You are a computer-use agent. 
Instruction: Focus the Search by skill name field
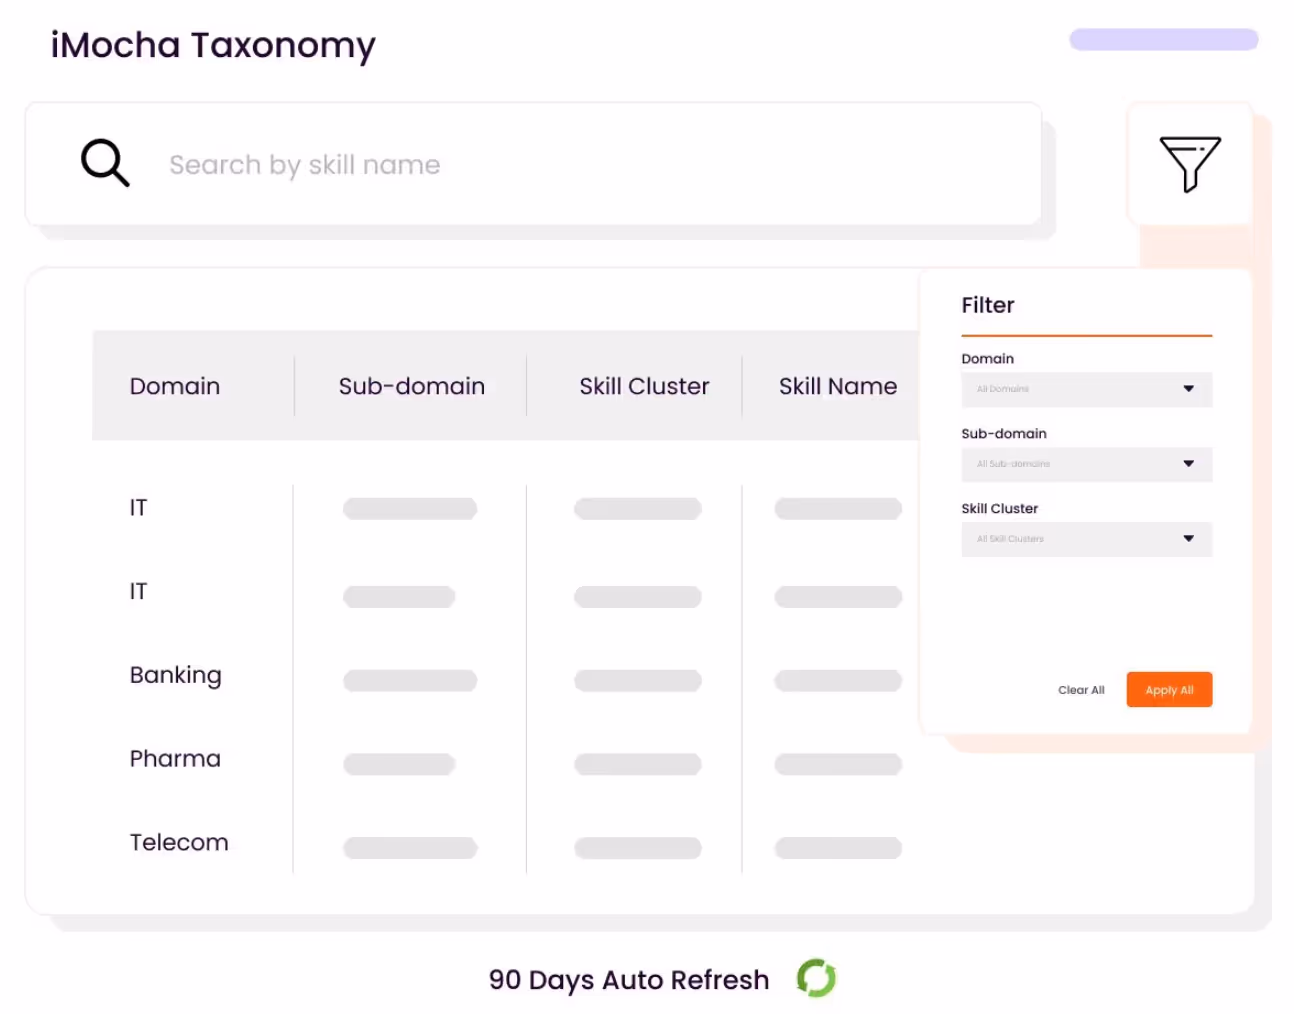[533, 164]
